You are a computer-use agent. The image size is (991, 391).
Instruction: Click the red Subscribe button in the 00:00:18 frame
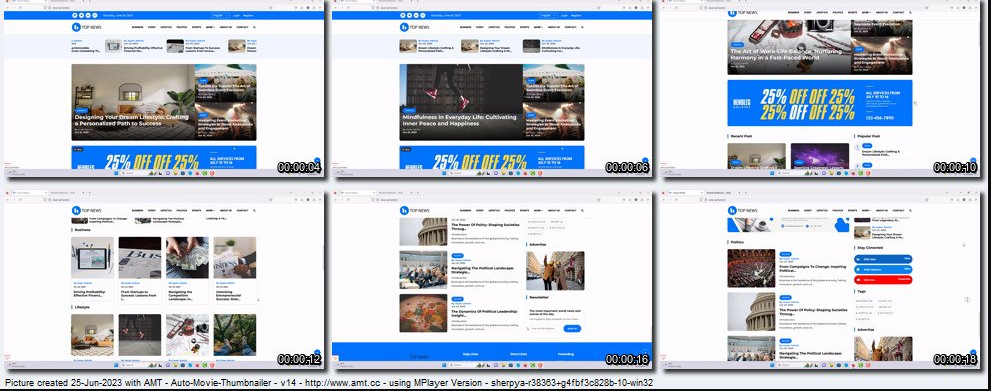[x=883, y=279]
